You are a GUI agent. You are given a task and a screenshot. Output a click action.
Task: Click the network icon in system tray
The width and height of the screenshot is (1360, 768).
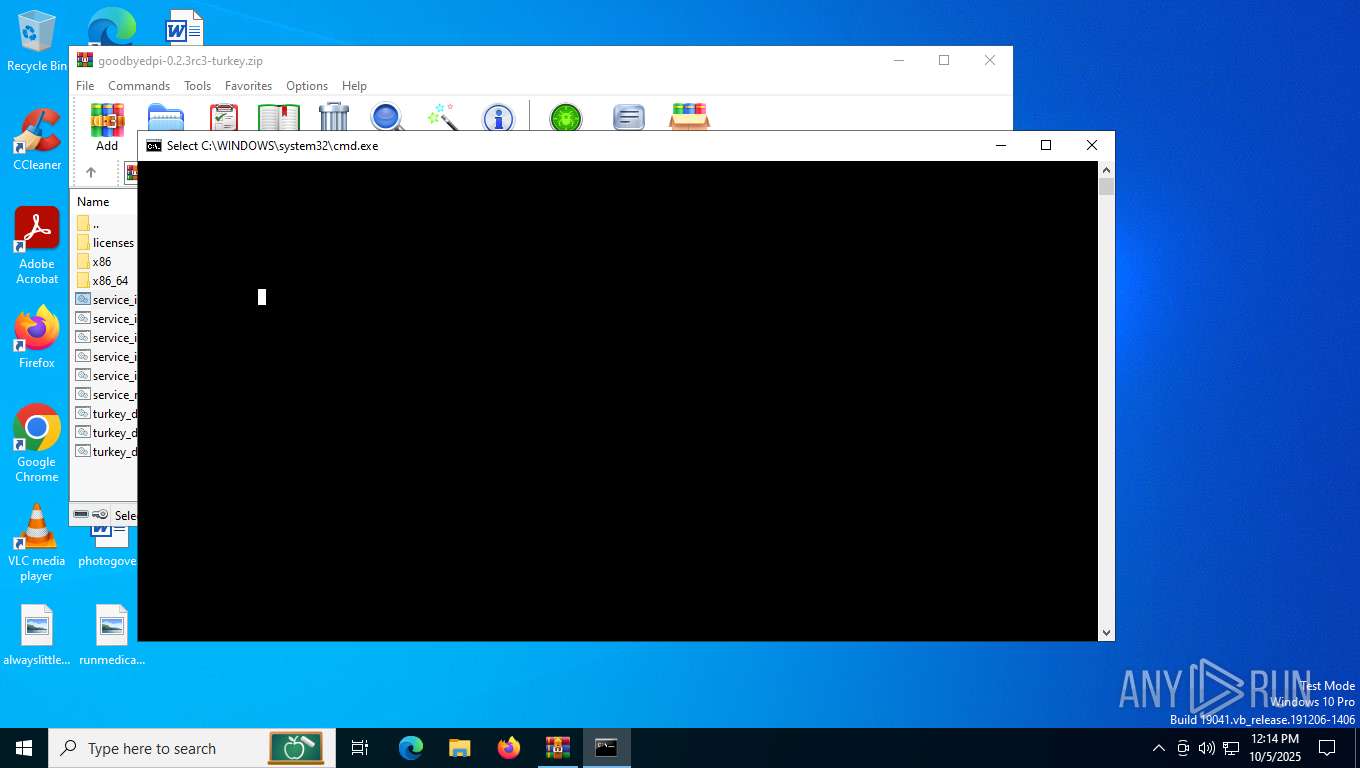click(1231, 748)
